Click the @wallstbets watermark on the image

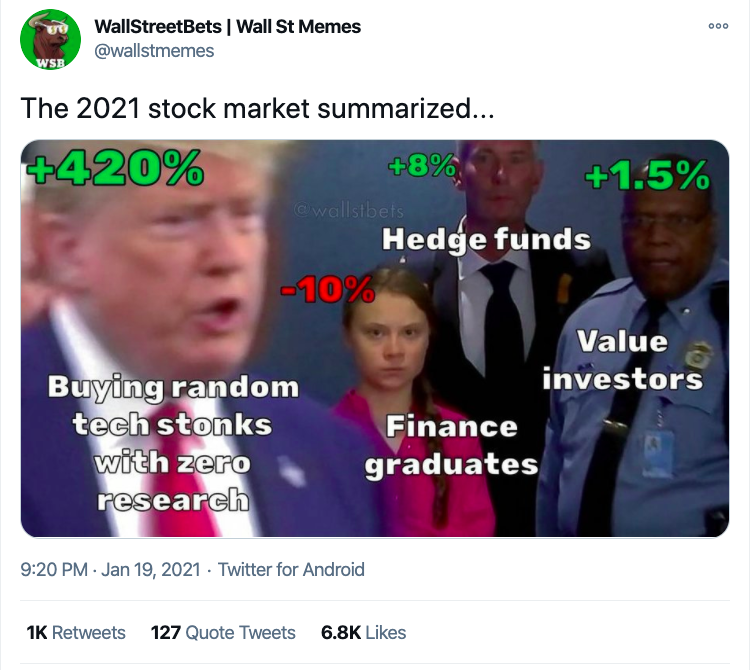(349, 210)
